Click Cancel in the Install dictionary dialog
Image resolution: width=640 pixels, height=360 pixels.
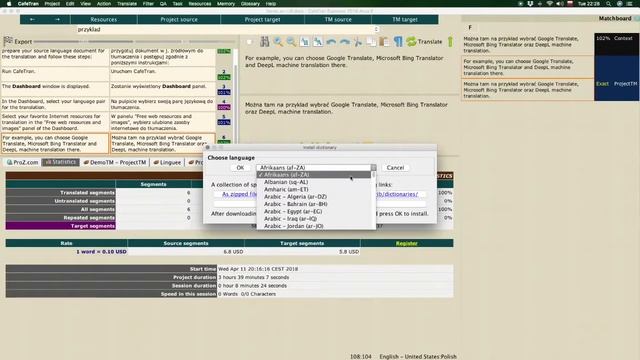395,168
